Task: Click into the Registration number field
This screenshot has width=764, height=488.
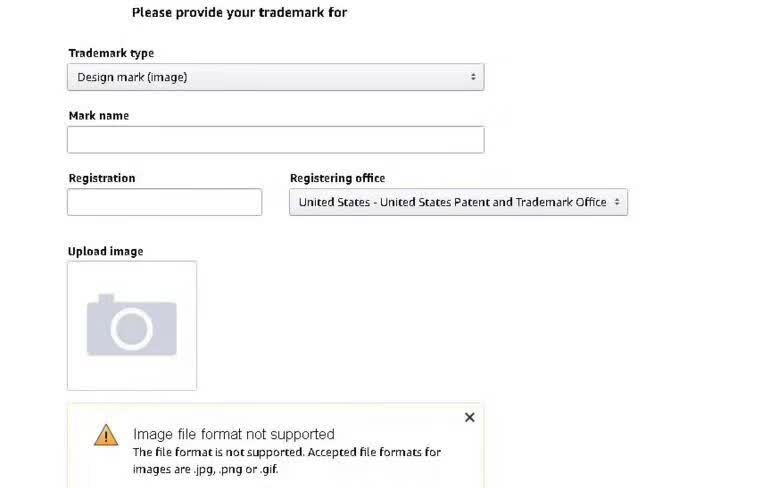Action: pyautogui.click(x=165, y=202)
